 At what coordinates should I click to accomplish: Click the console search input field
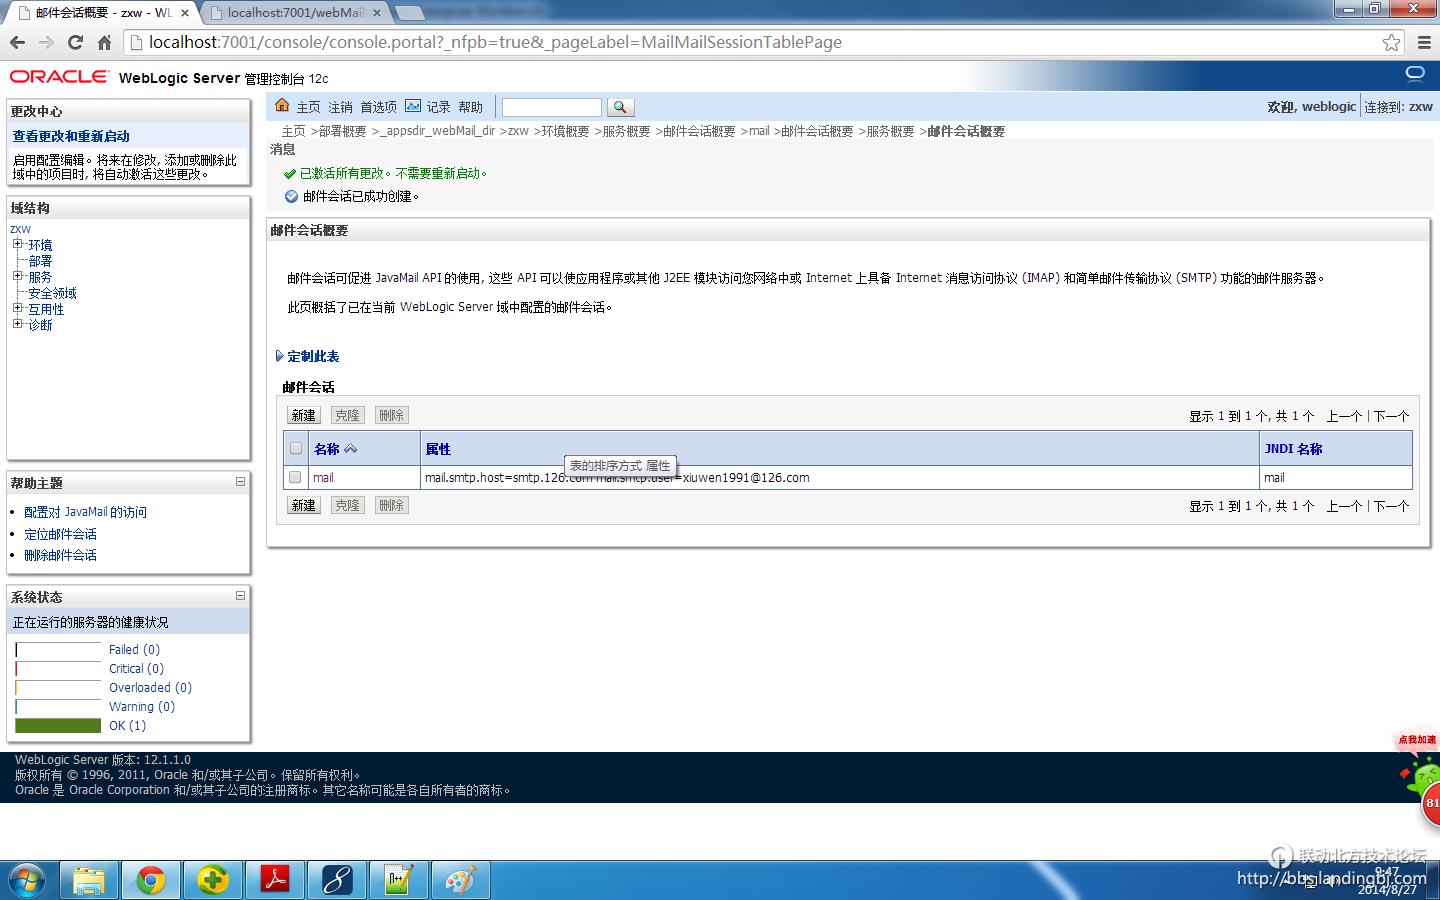click(551, 107)
